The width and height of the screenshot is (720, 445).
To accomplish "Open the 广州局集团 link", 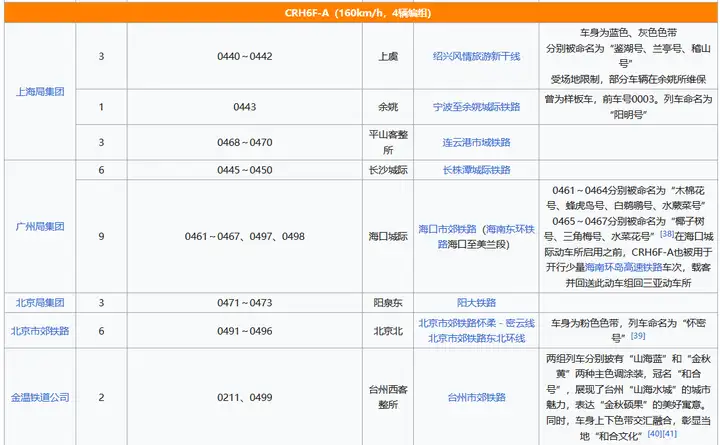I will point(40,226).
